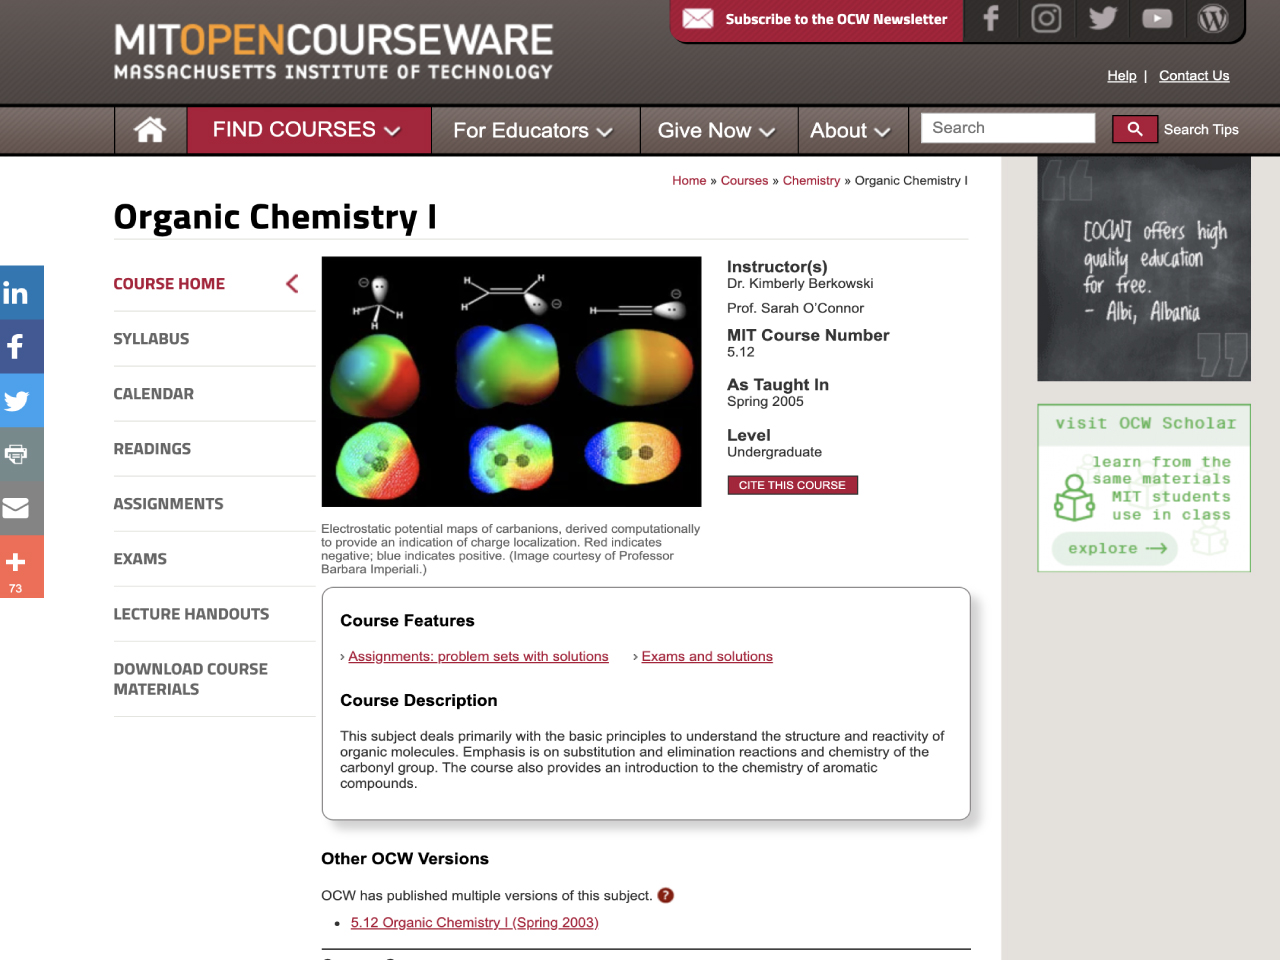
Task: Click the Organic Chemistry I page title
Action: coord(275,217)
